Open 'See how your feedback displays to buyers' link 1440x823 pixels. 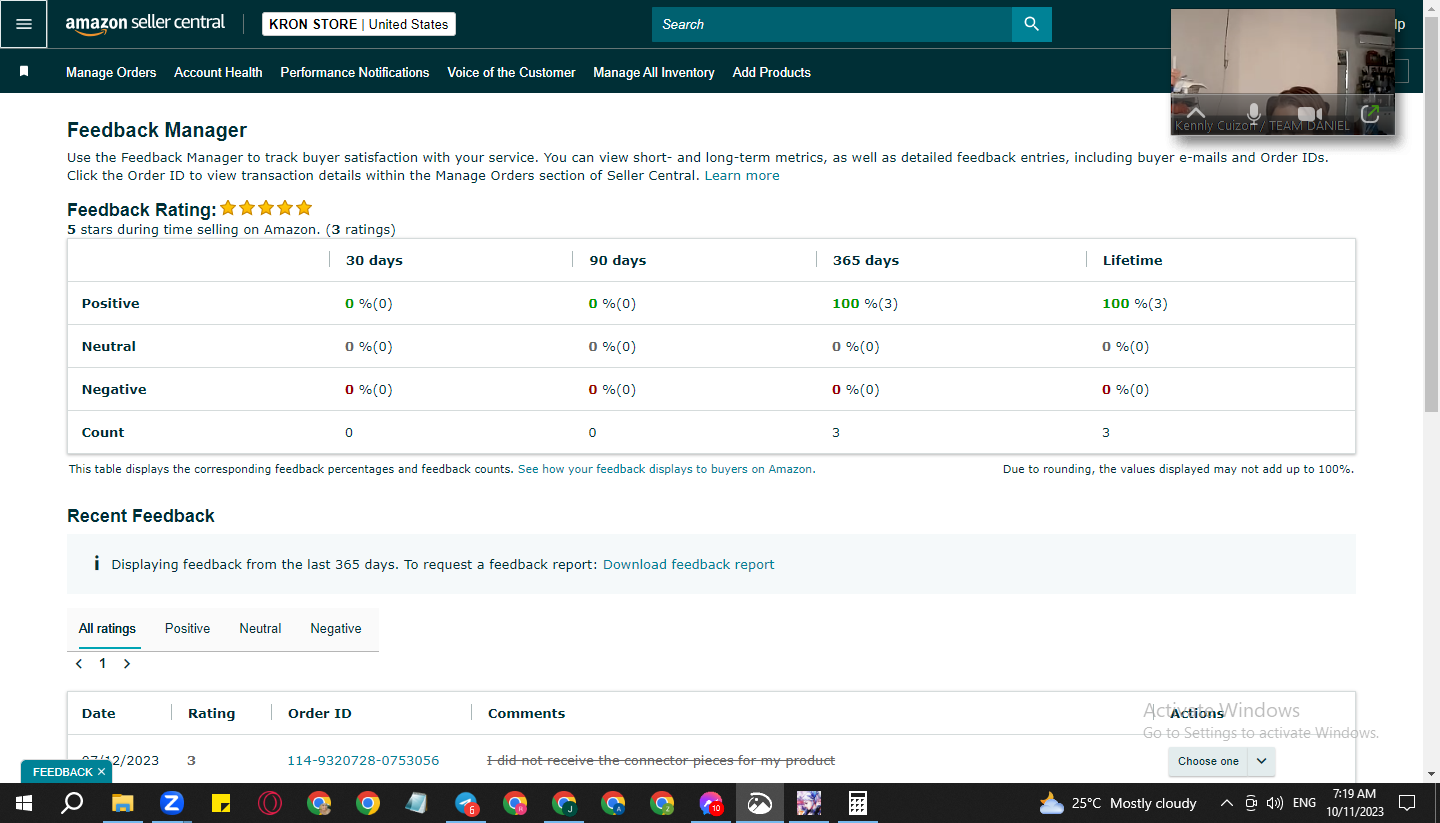pyautogui.click(x=665, y=469)
